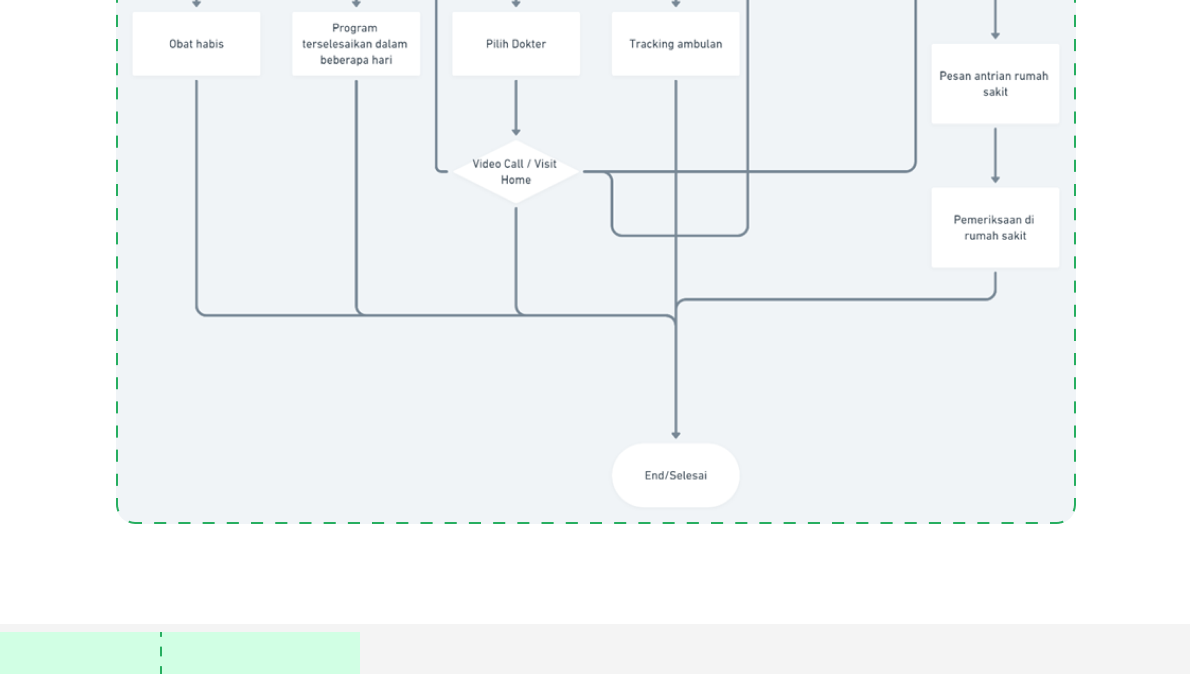
Task: Click the Tracking ambulan box
Action: pos(675,44)
